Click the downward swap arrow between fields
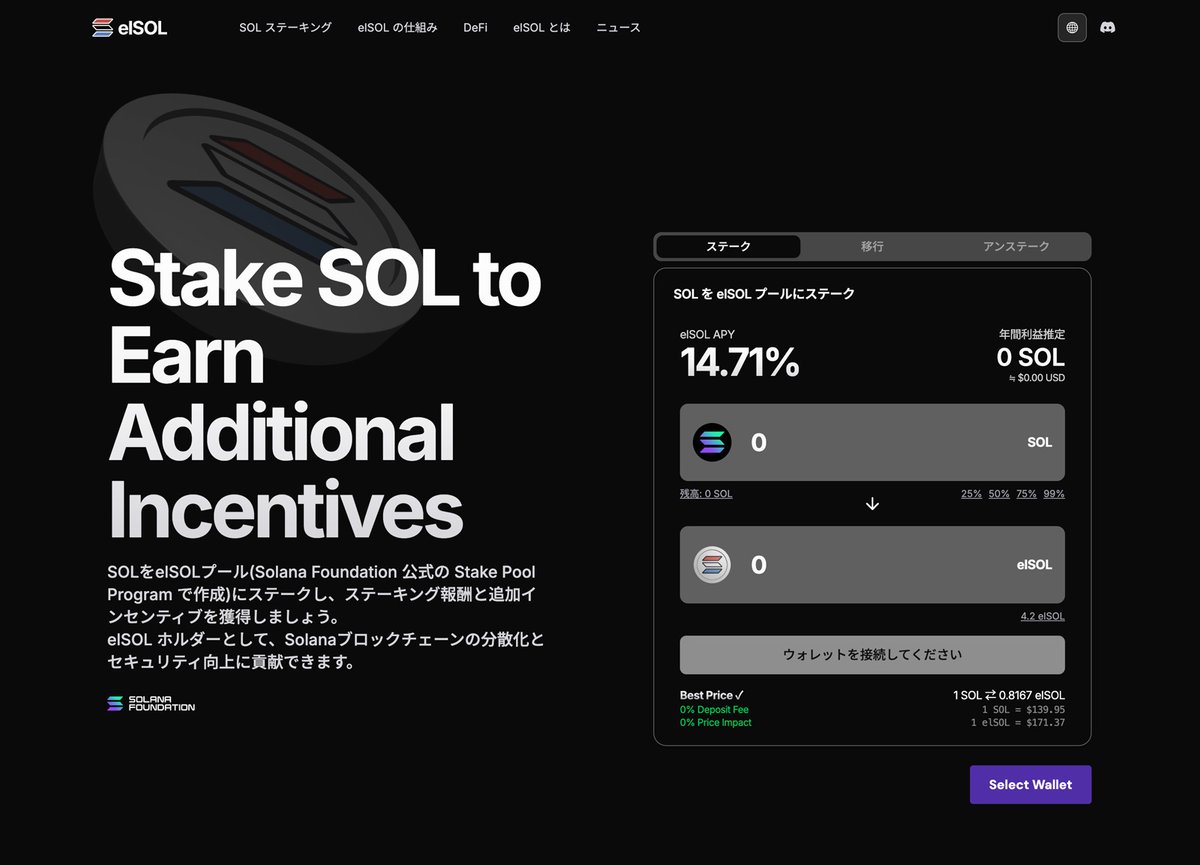1200x865 pixels. coord(871,503)
